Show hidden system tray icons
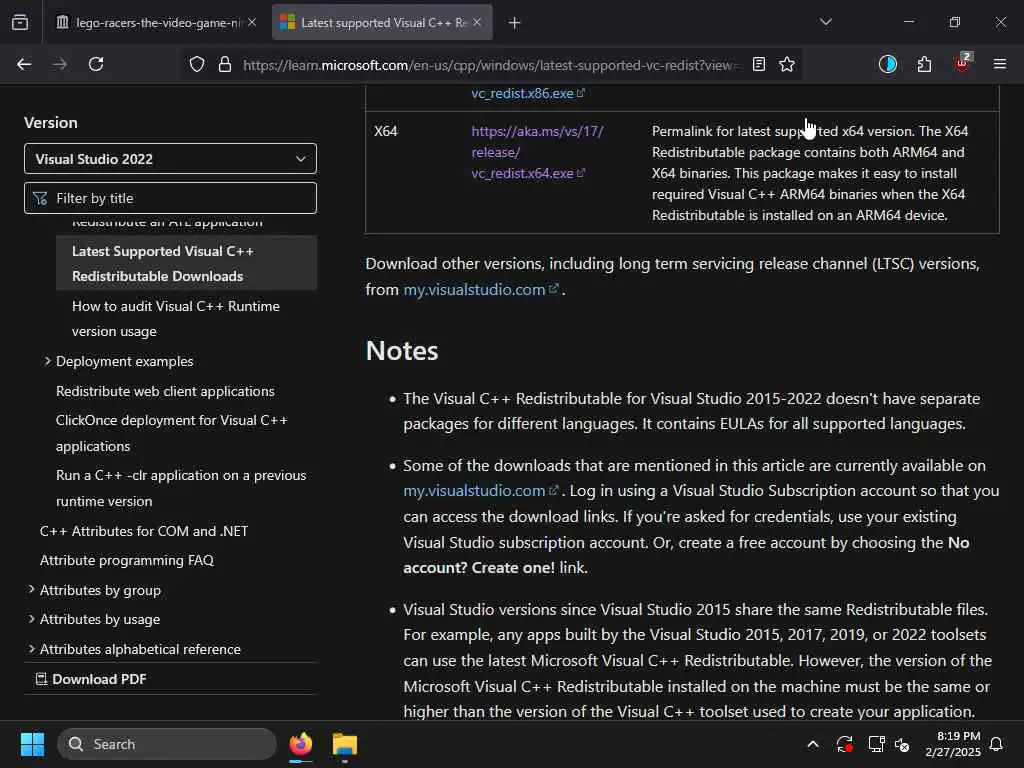Screen dimensions: 1024x768 [x=813, y=744]
